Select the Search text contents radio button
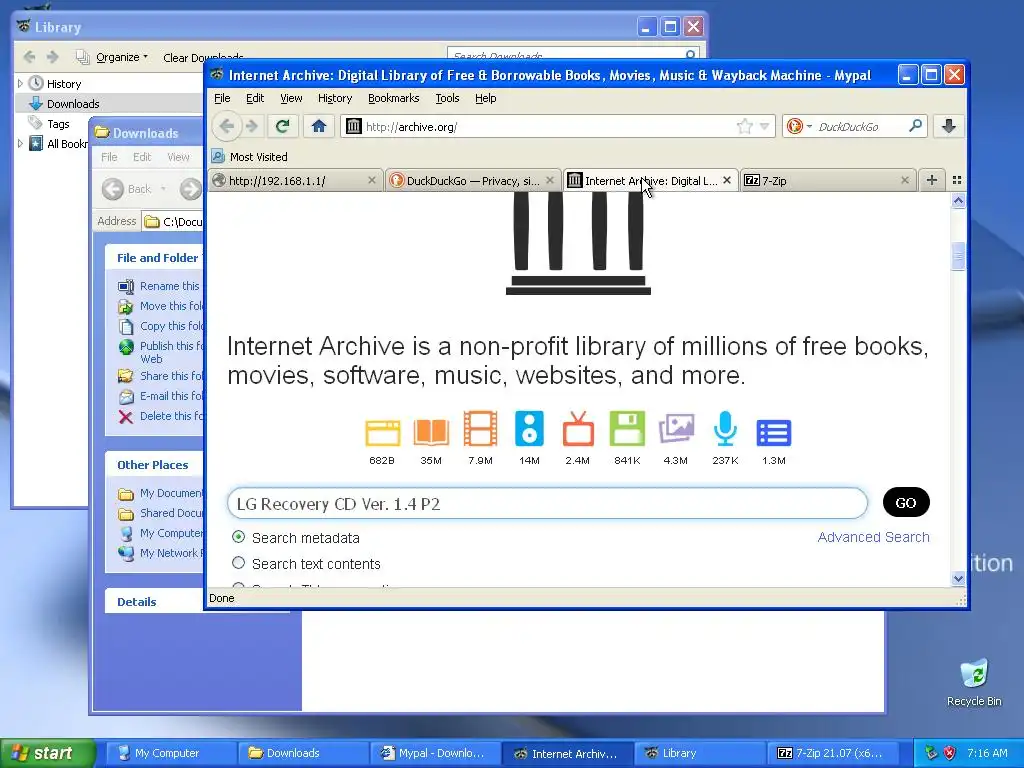Viewport: 1024px width, 768px height. point(238,563)
